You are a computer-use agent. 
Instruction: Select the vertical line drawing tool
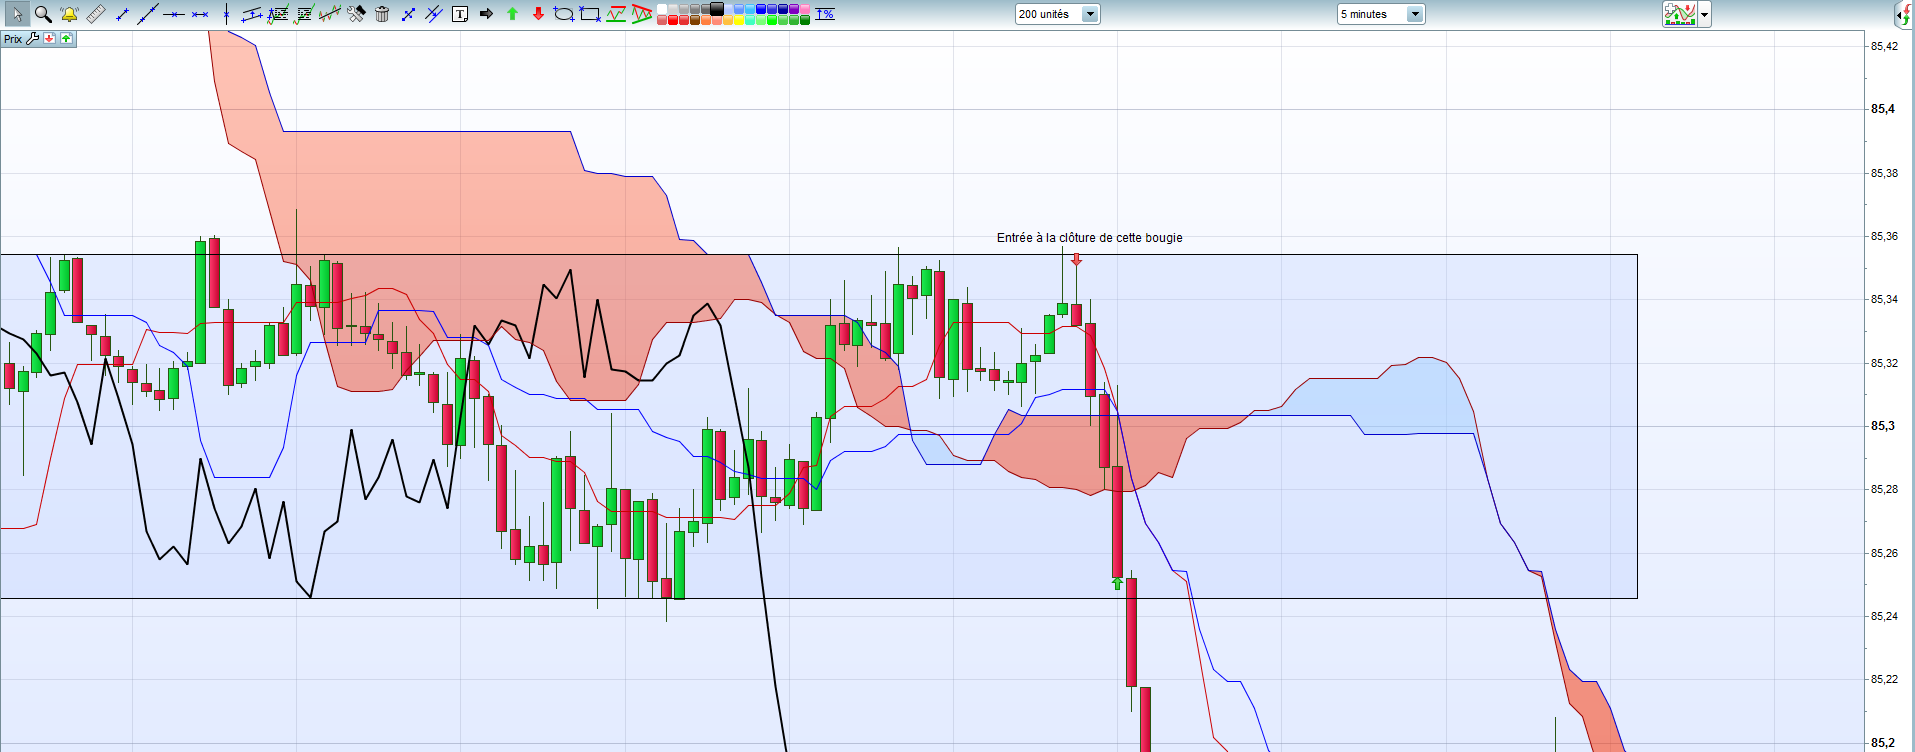tap(226, 14)
